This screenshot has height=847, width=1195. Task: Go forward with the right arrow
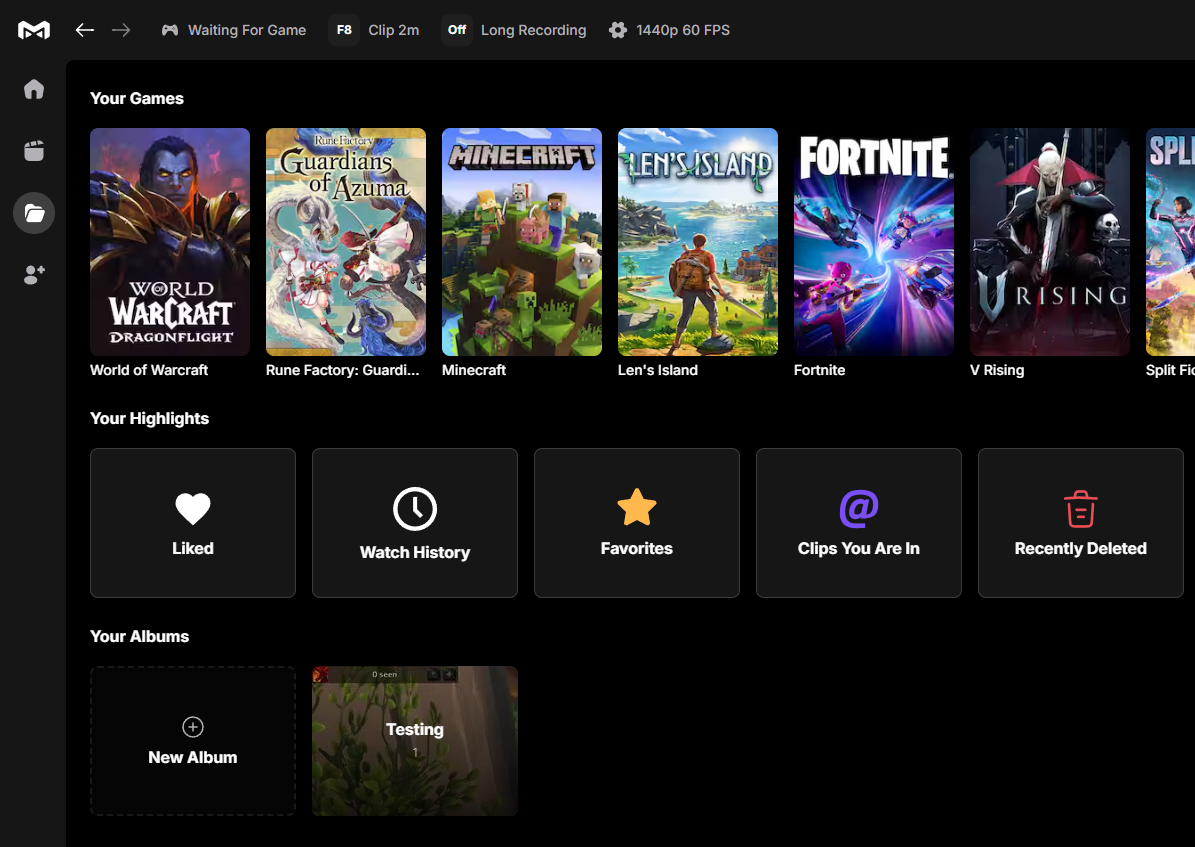[121, 30]
